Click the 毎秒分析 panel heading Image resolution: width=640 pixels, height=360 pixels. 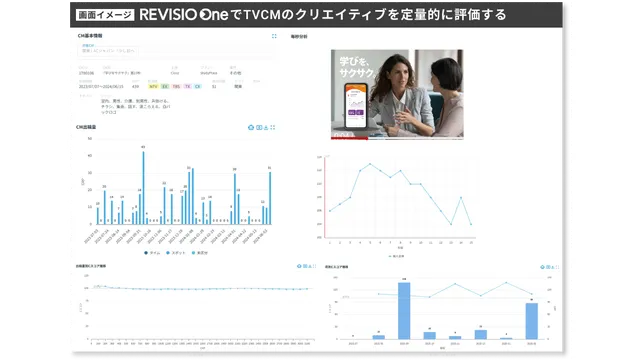[299, 37]
